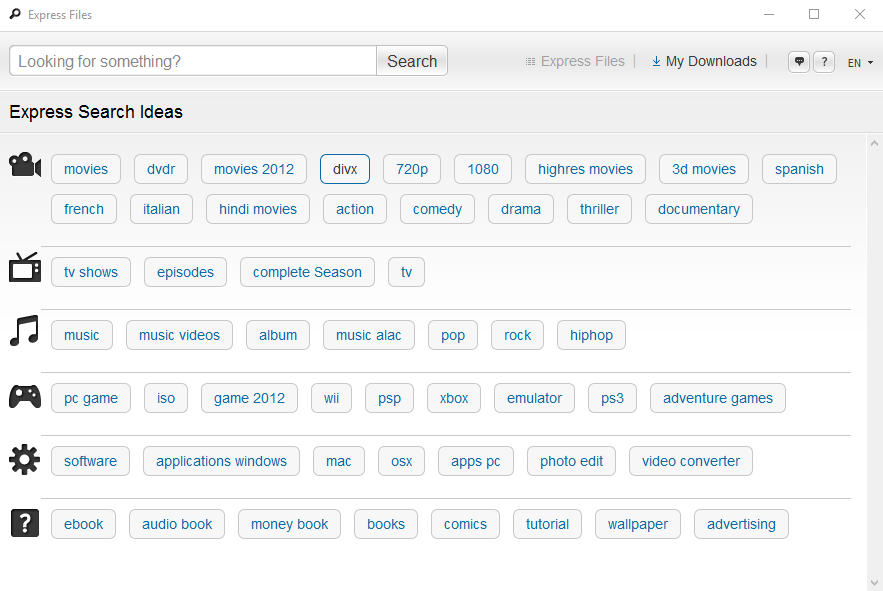Select the divx search idea
The image size is (883, 591).
click(x=345, y=169)
